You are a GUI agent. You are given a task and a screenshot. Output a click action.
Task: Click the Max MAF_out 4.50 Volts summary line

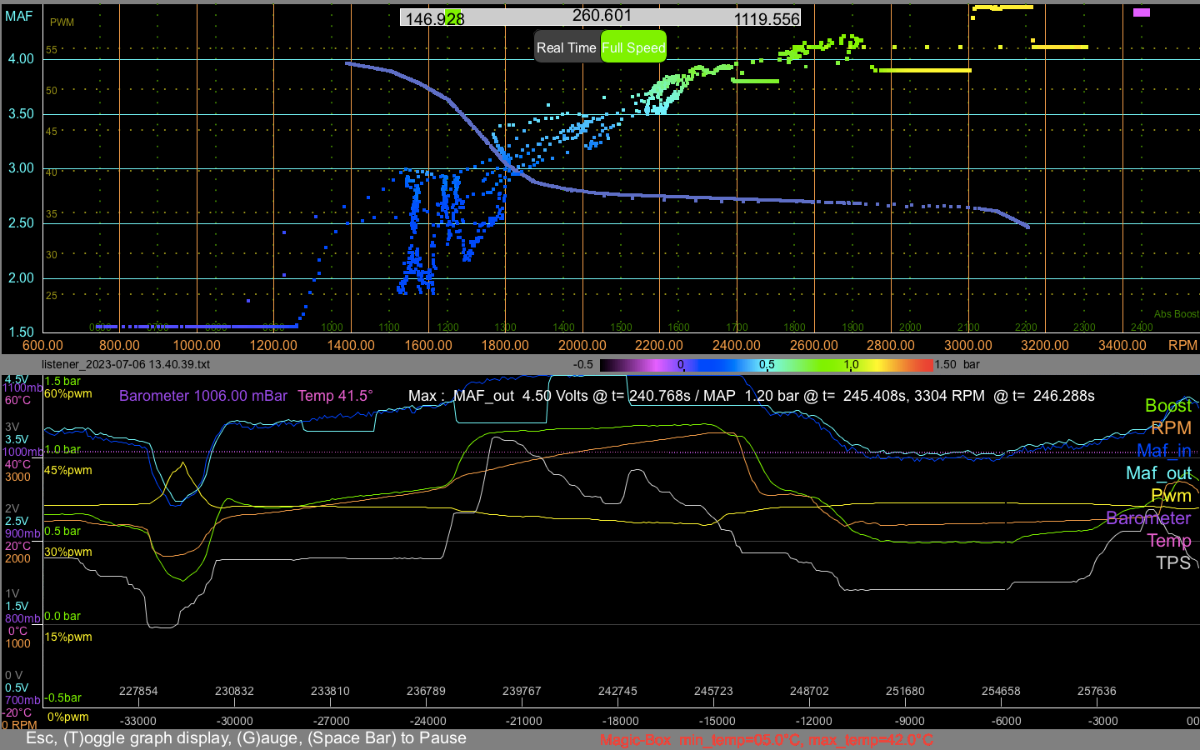[751, 396]
